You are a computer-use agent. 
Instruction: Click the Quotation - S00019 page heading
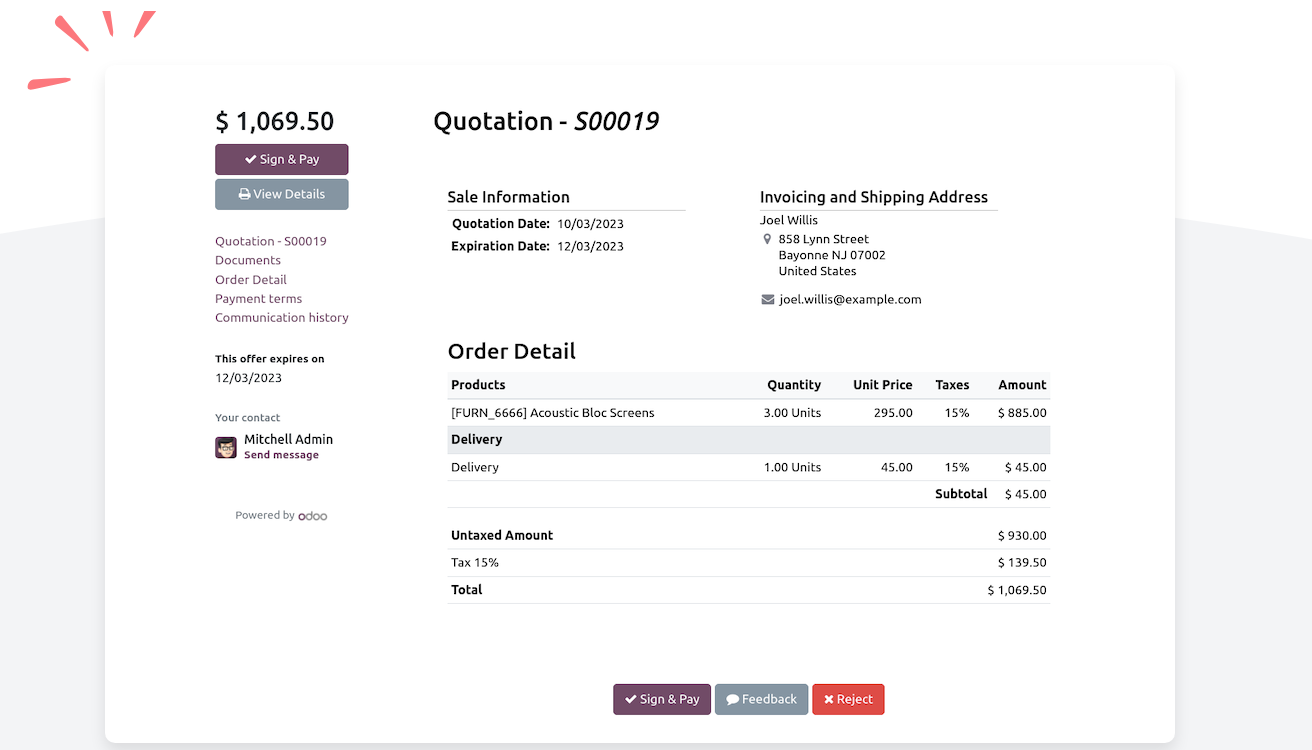[546, 121]
